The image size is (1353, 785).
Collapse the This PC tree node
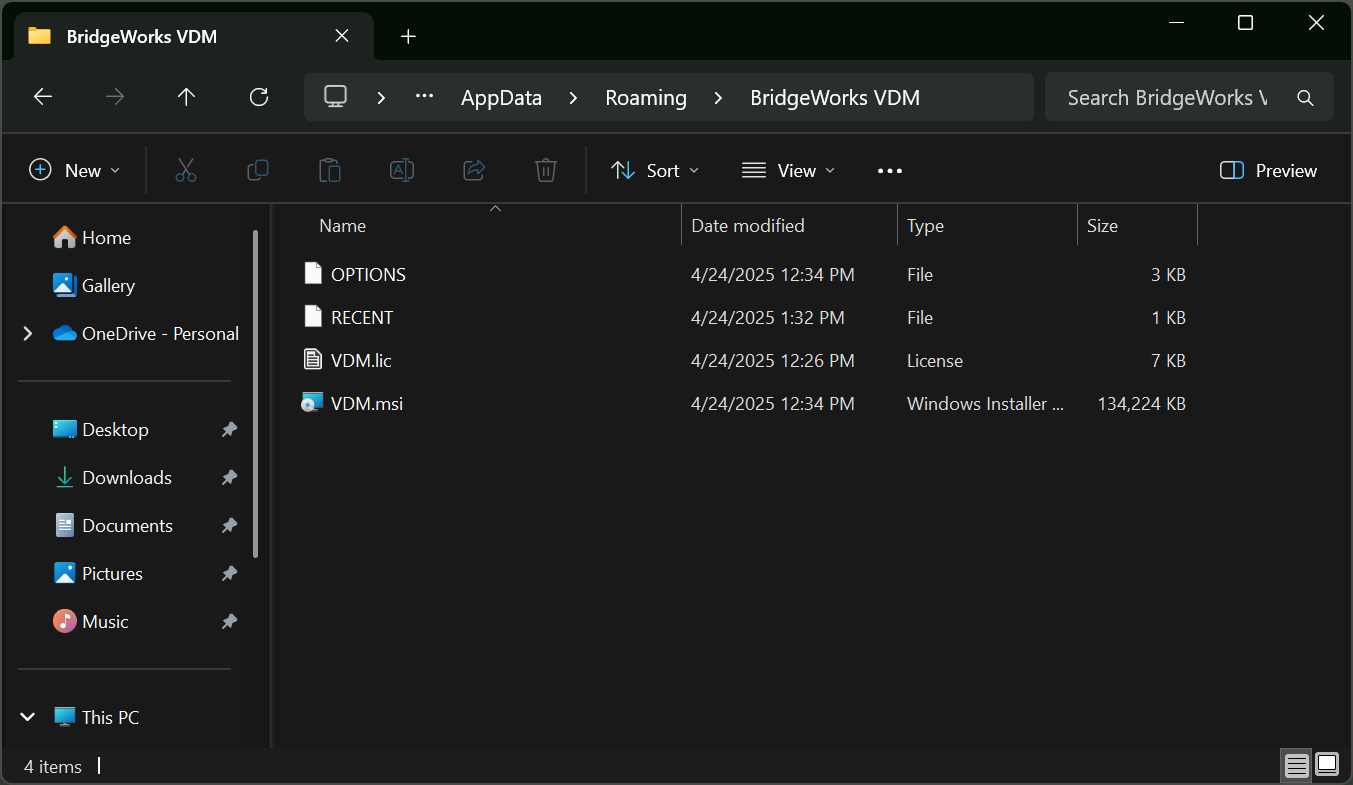tap(27, 717)
